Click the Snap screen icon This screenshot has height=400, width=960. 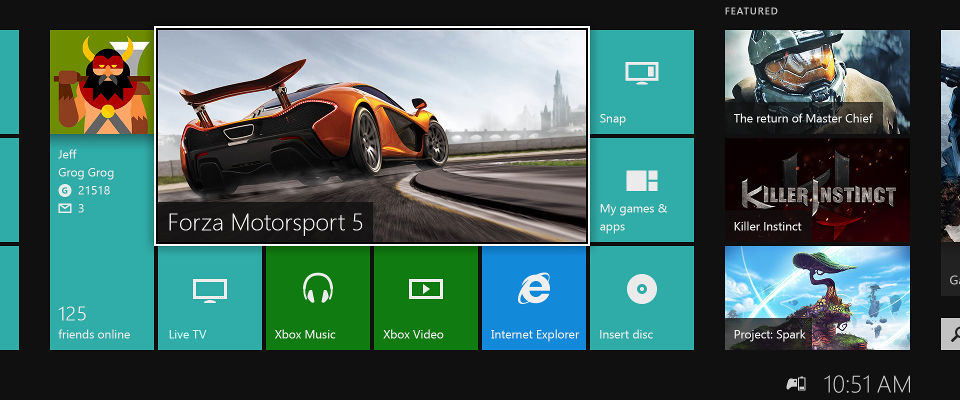coord(642,73)
